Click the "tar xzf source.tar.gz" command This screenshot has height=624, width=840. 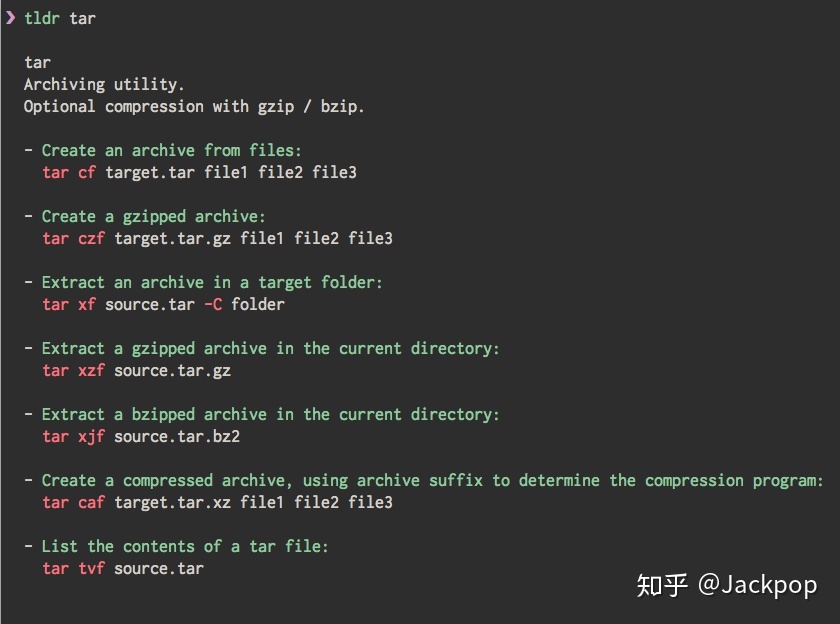pos(136,370)
